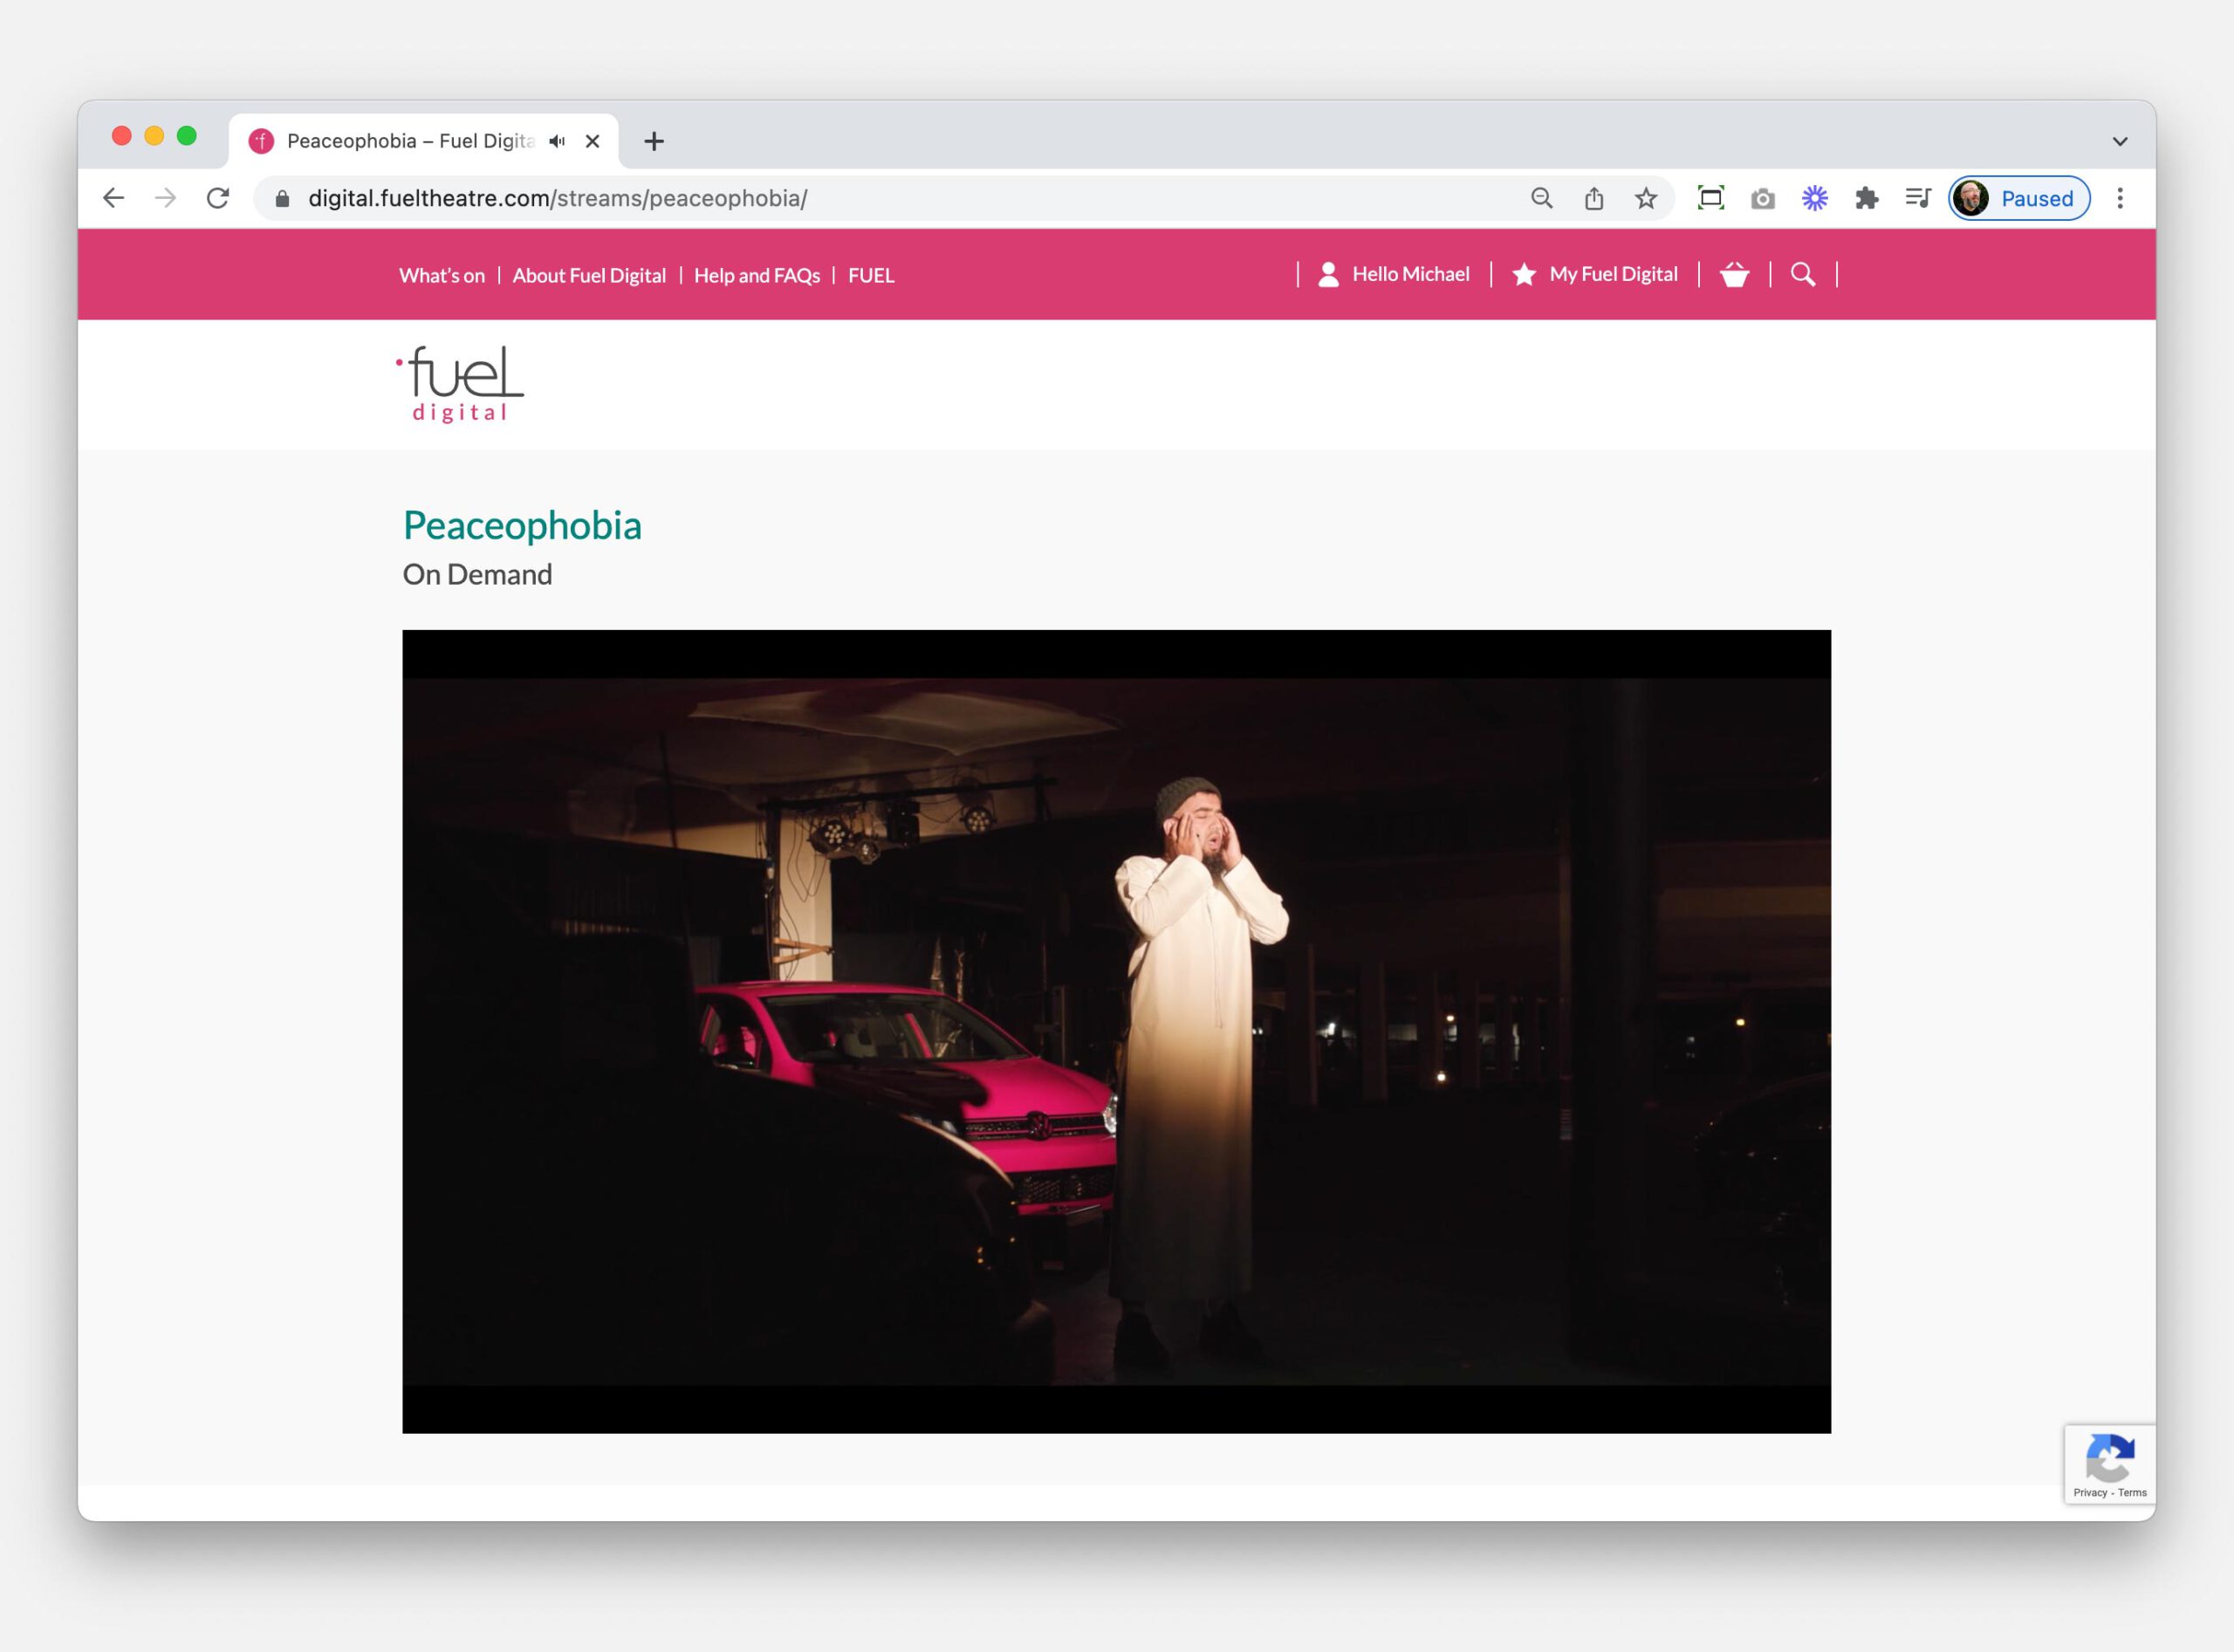Open the reCAPTCHA Terms link
Viewport: 2234px width, 1652px height.
point(2132,1492)
